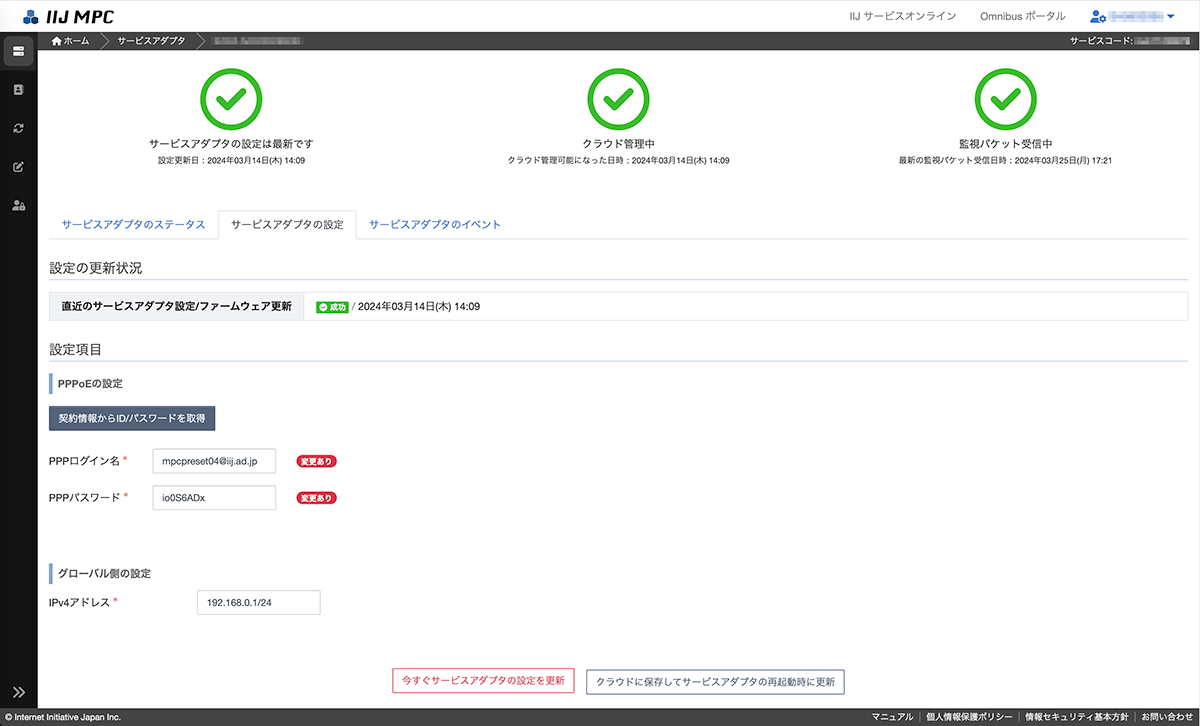The image size is (1200, 726).
Task: Click the sync arrows icon in sidebar
Action: point(18,128)
